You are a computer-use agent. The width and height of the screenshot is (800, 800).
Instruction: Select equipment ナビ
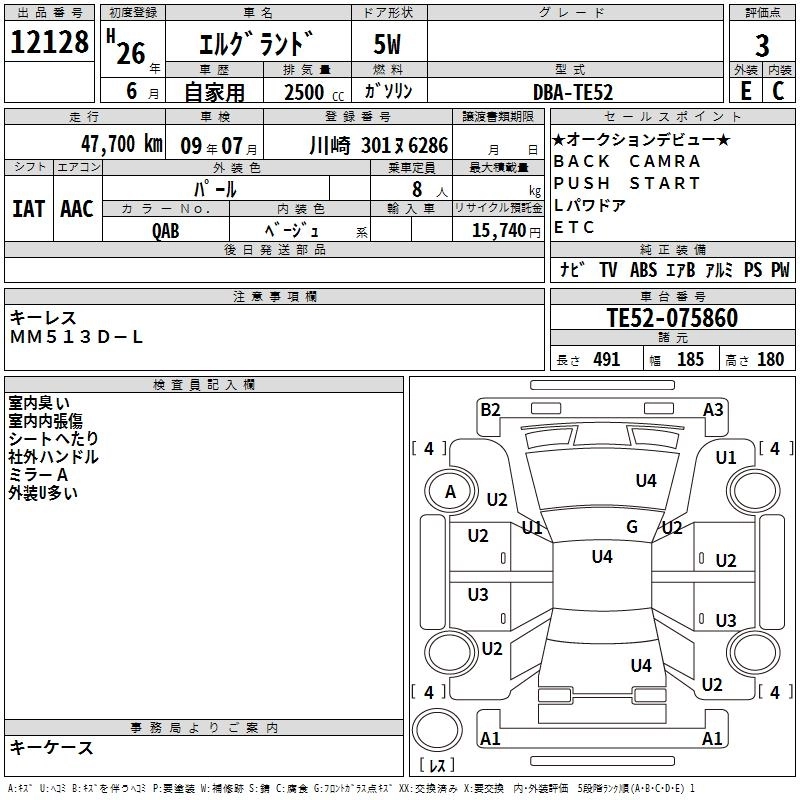[571, 269]
